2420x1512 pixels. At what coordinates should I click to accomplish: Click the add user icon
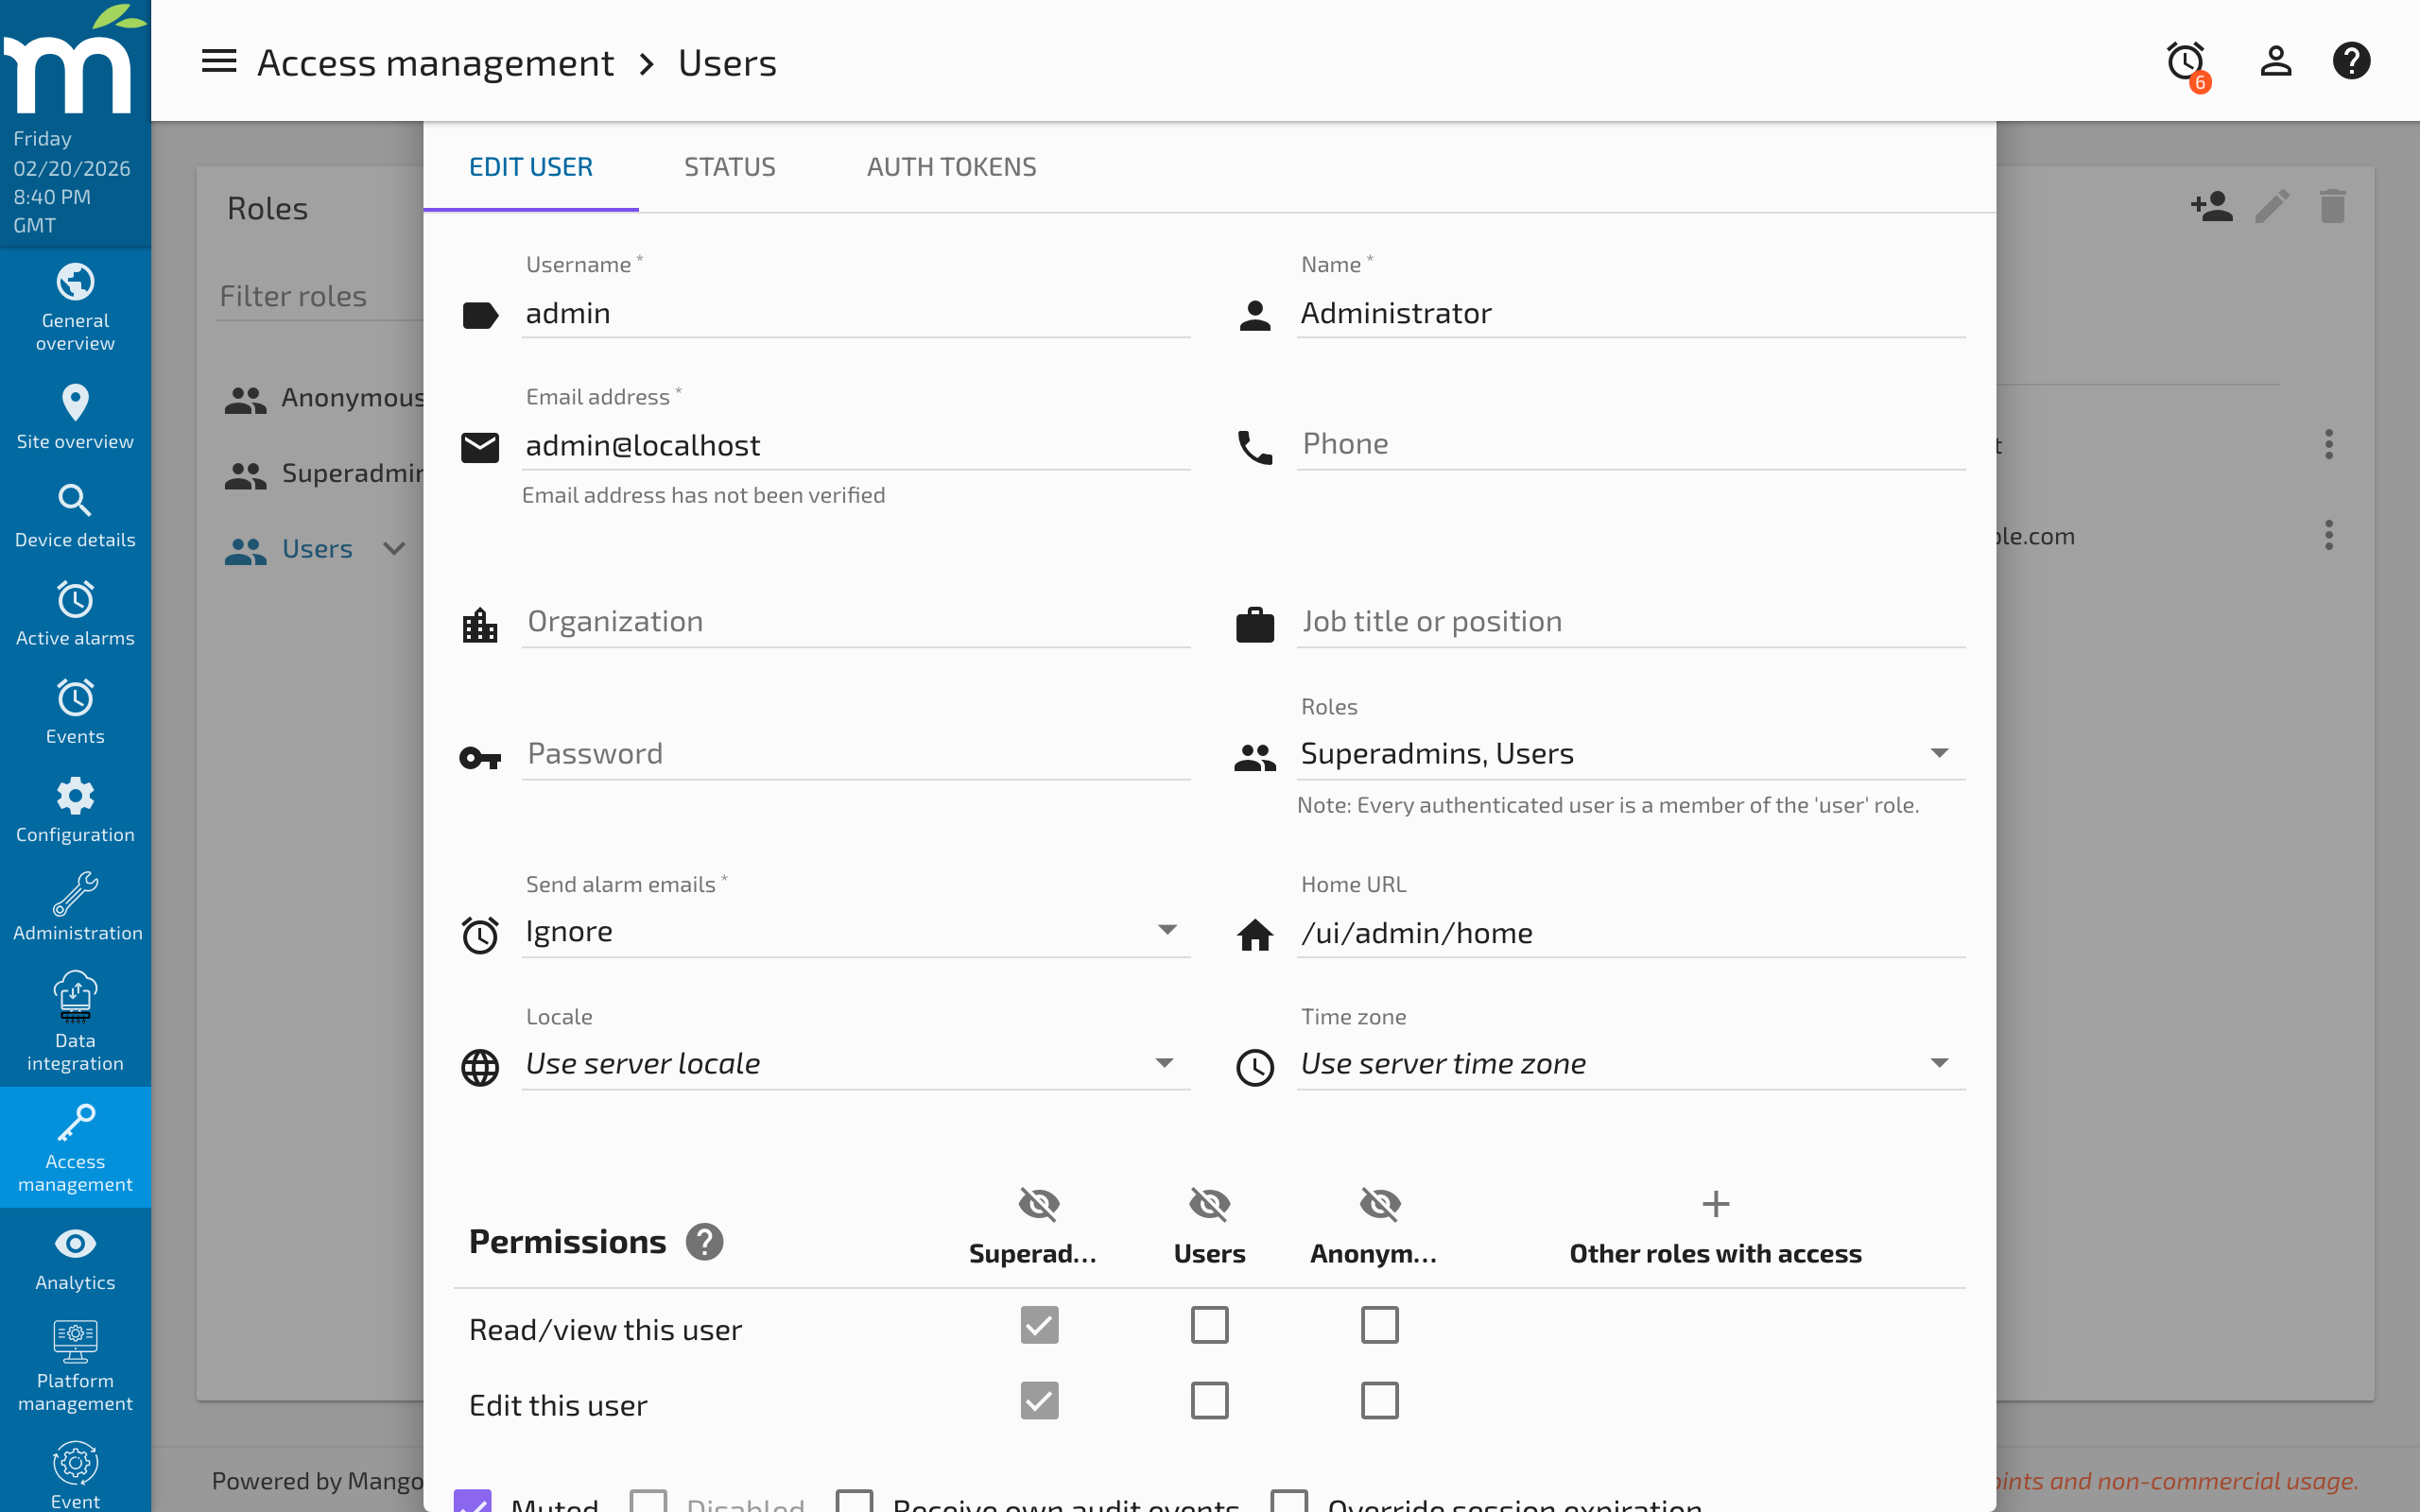coord(2212,206)
